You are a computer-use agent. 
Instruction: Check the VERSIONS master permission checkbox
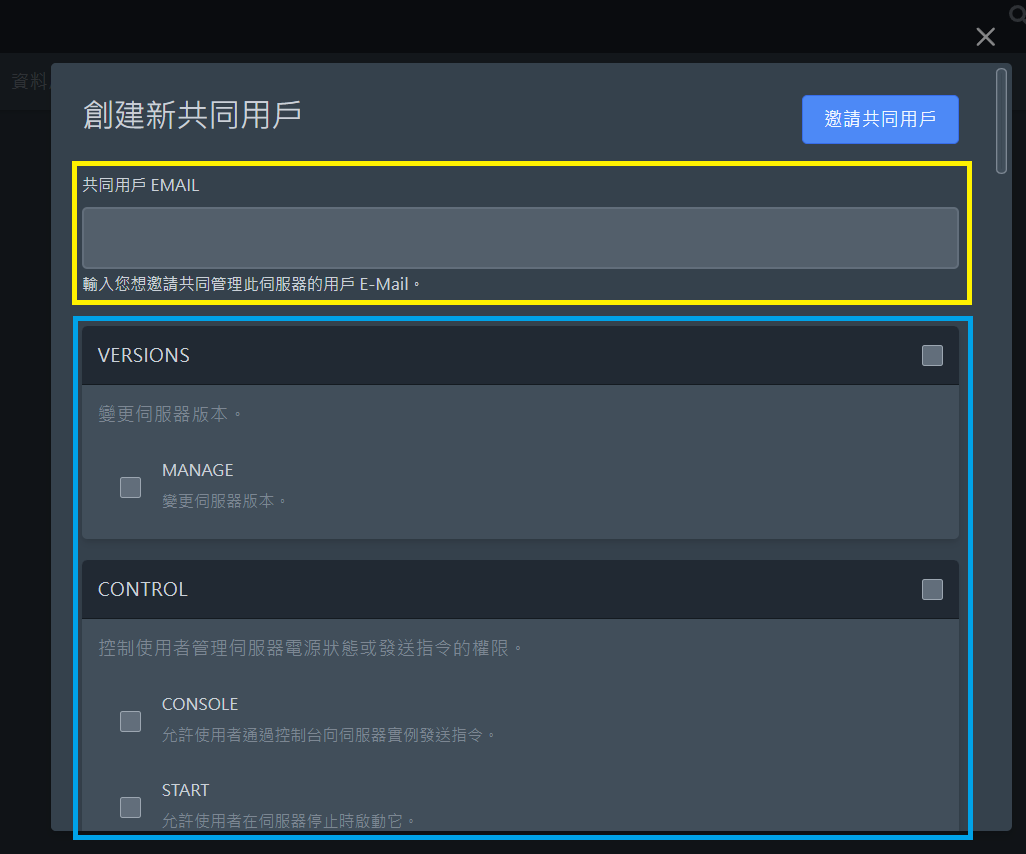(932, 355)
